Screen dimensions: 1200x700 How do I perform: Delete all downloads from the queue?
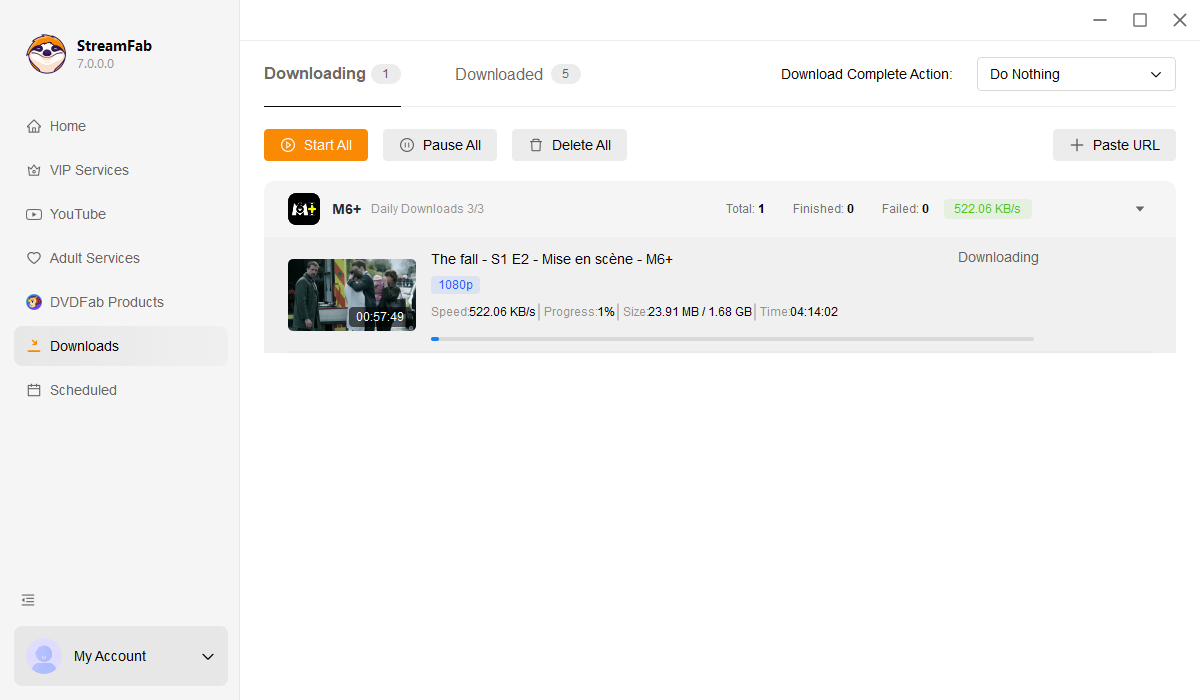(569, 145)
